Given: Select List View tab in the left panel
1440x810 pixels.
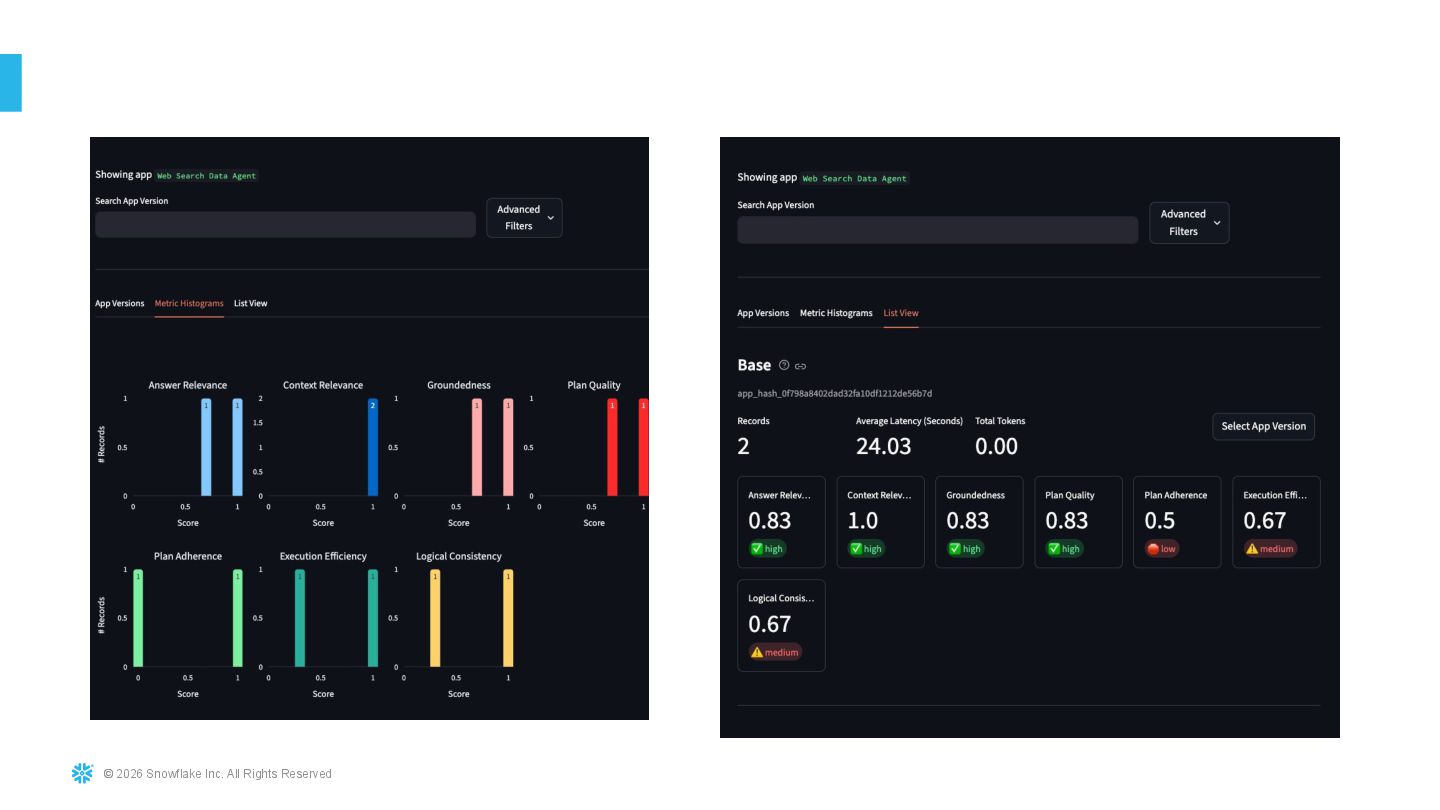Looking at the screenshot, I should (250, 303).
